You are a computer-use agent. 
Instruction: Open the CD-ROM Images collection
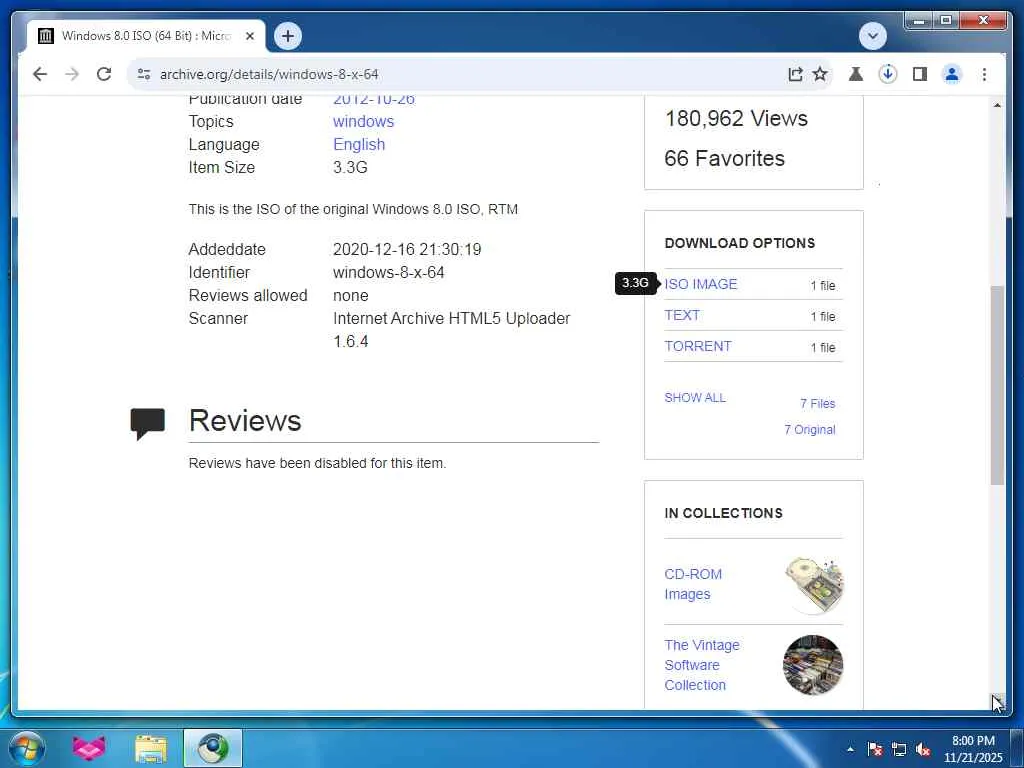(x=693, y=584)
